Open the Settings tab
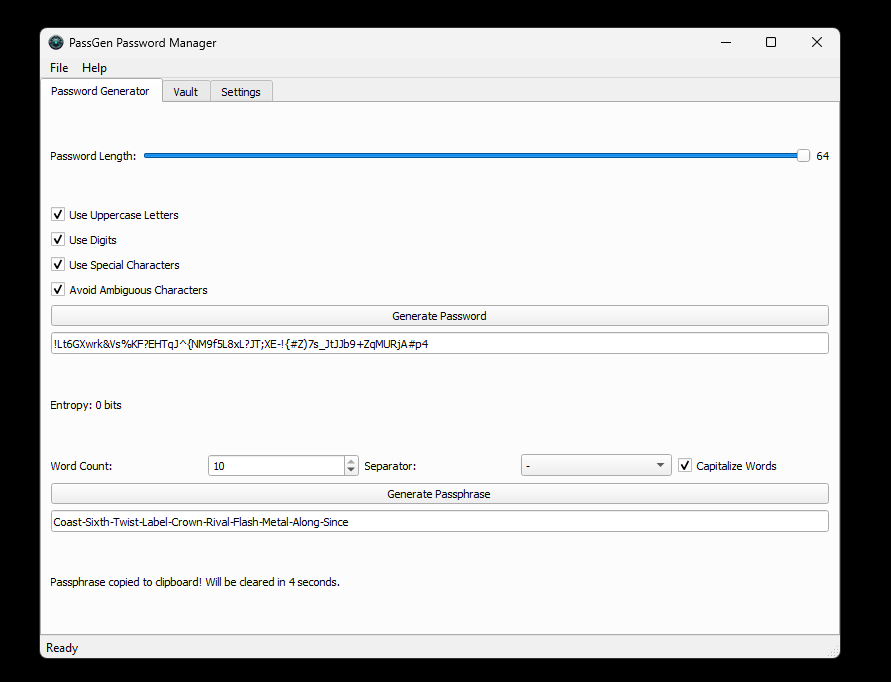891x682 pixels. pyautogui.click(x=240, y=91)
